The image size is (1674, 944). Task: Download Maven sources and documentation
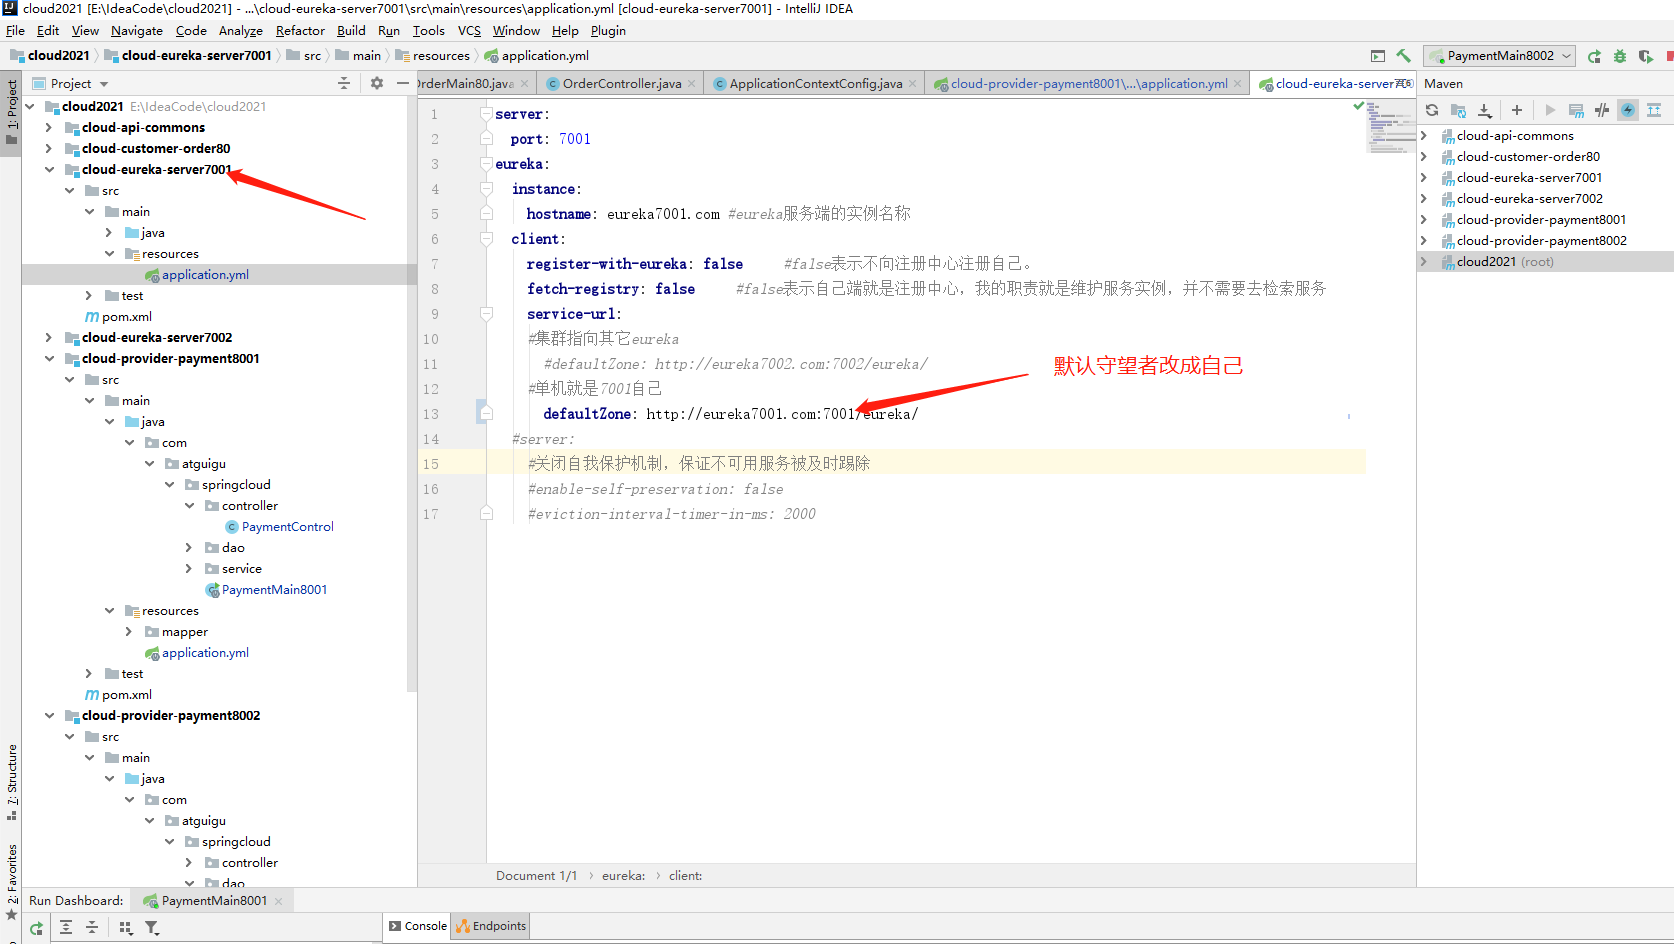pos(1485,110)
